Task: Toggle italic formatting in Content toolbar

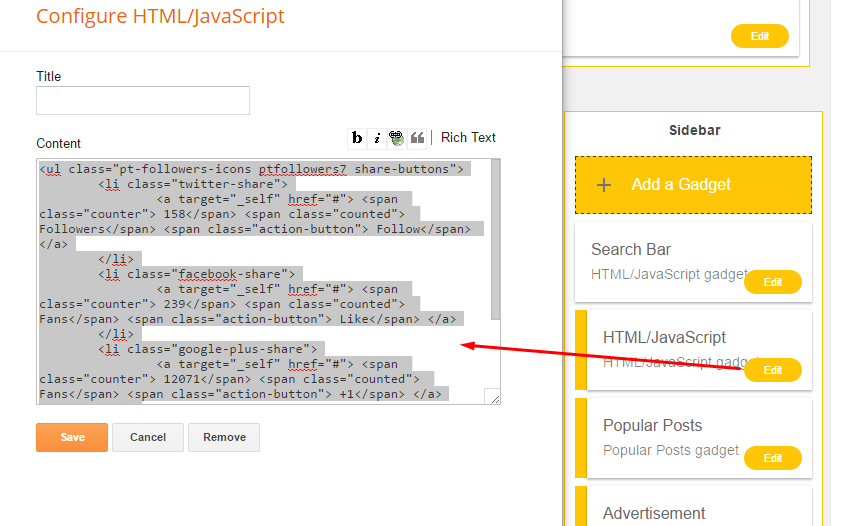Action: 377,137
